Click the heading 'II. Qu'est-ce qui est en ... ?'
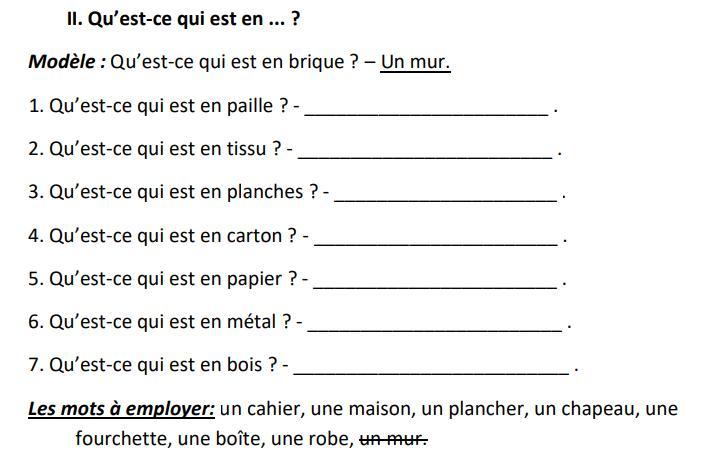702x463 pixels. click(x=183, y=19)
